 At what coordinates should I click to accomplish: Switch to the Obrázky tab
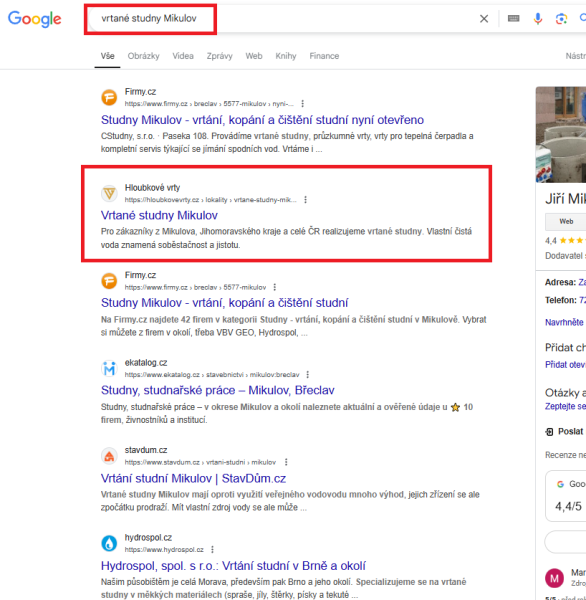tap(144, 56)
